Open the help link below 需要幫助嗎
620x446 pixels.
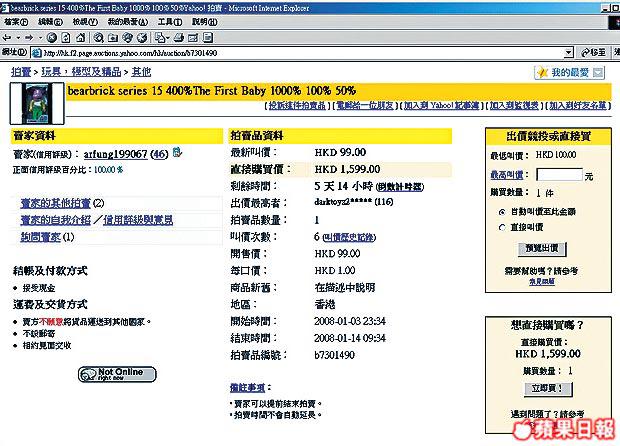[x=542, y=281]
